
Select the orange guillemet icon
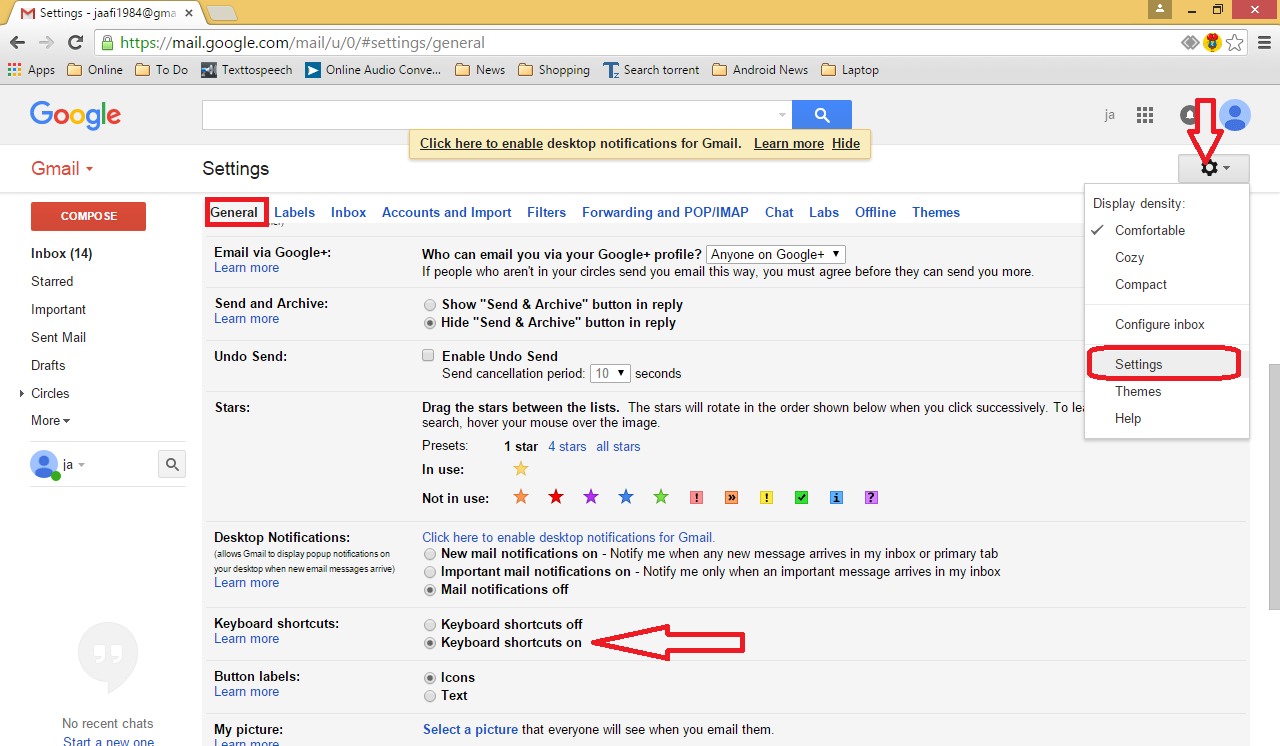[732, 498]
